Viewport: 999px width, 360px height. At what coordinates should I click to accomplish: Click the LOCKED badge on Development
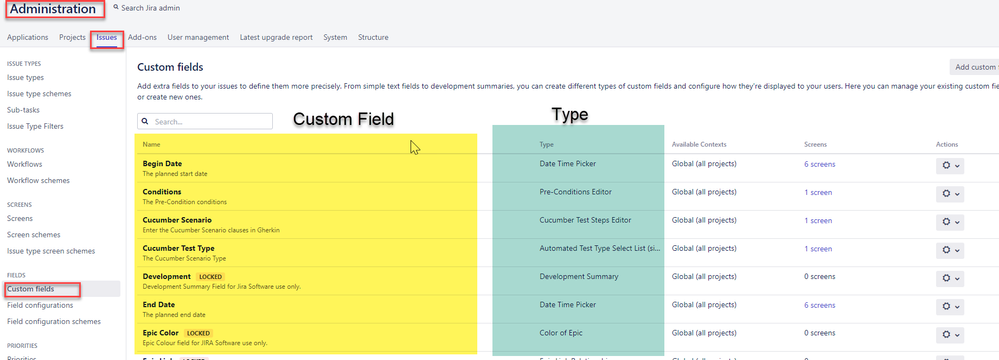click(x=210, y=277)
